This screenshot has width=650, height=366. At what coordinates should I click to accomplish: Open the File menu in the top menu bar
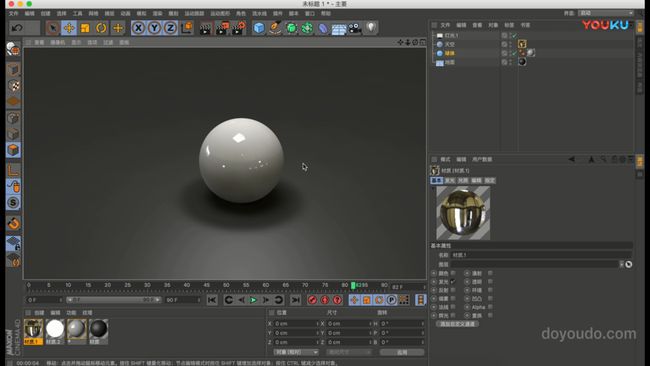tap(14, 13)
